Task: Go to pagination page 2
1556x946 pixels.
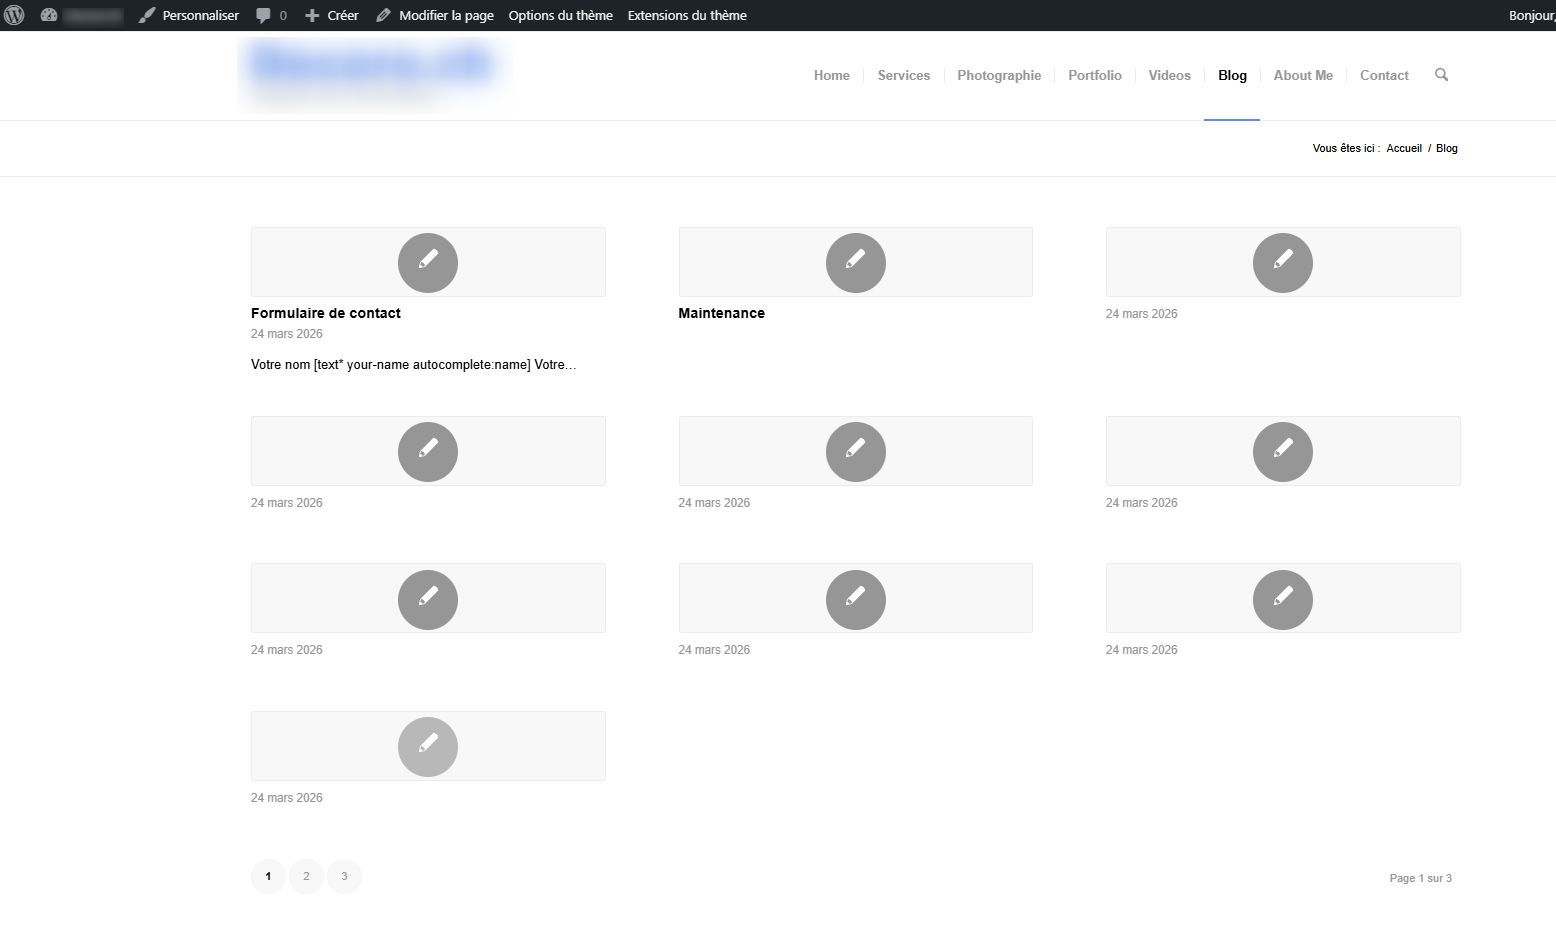Action: pyautogui.click(x=306, y=876)
